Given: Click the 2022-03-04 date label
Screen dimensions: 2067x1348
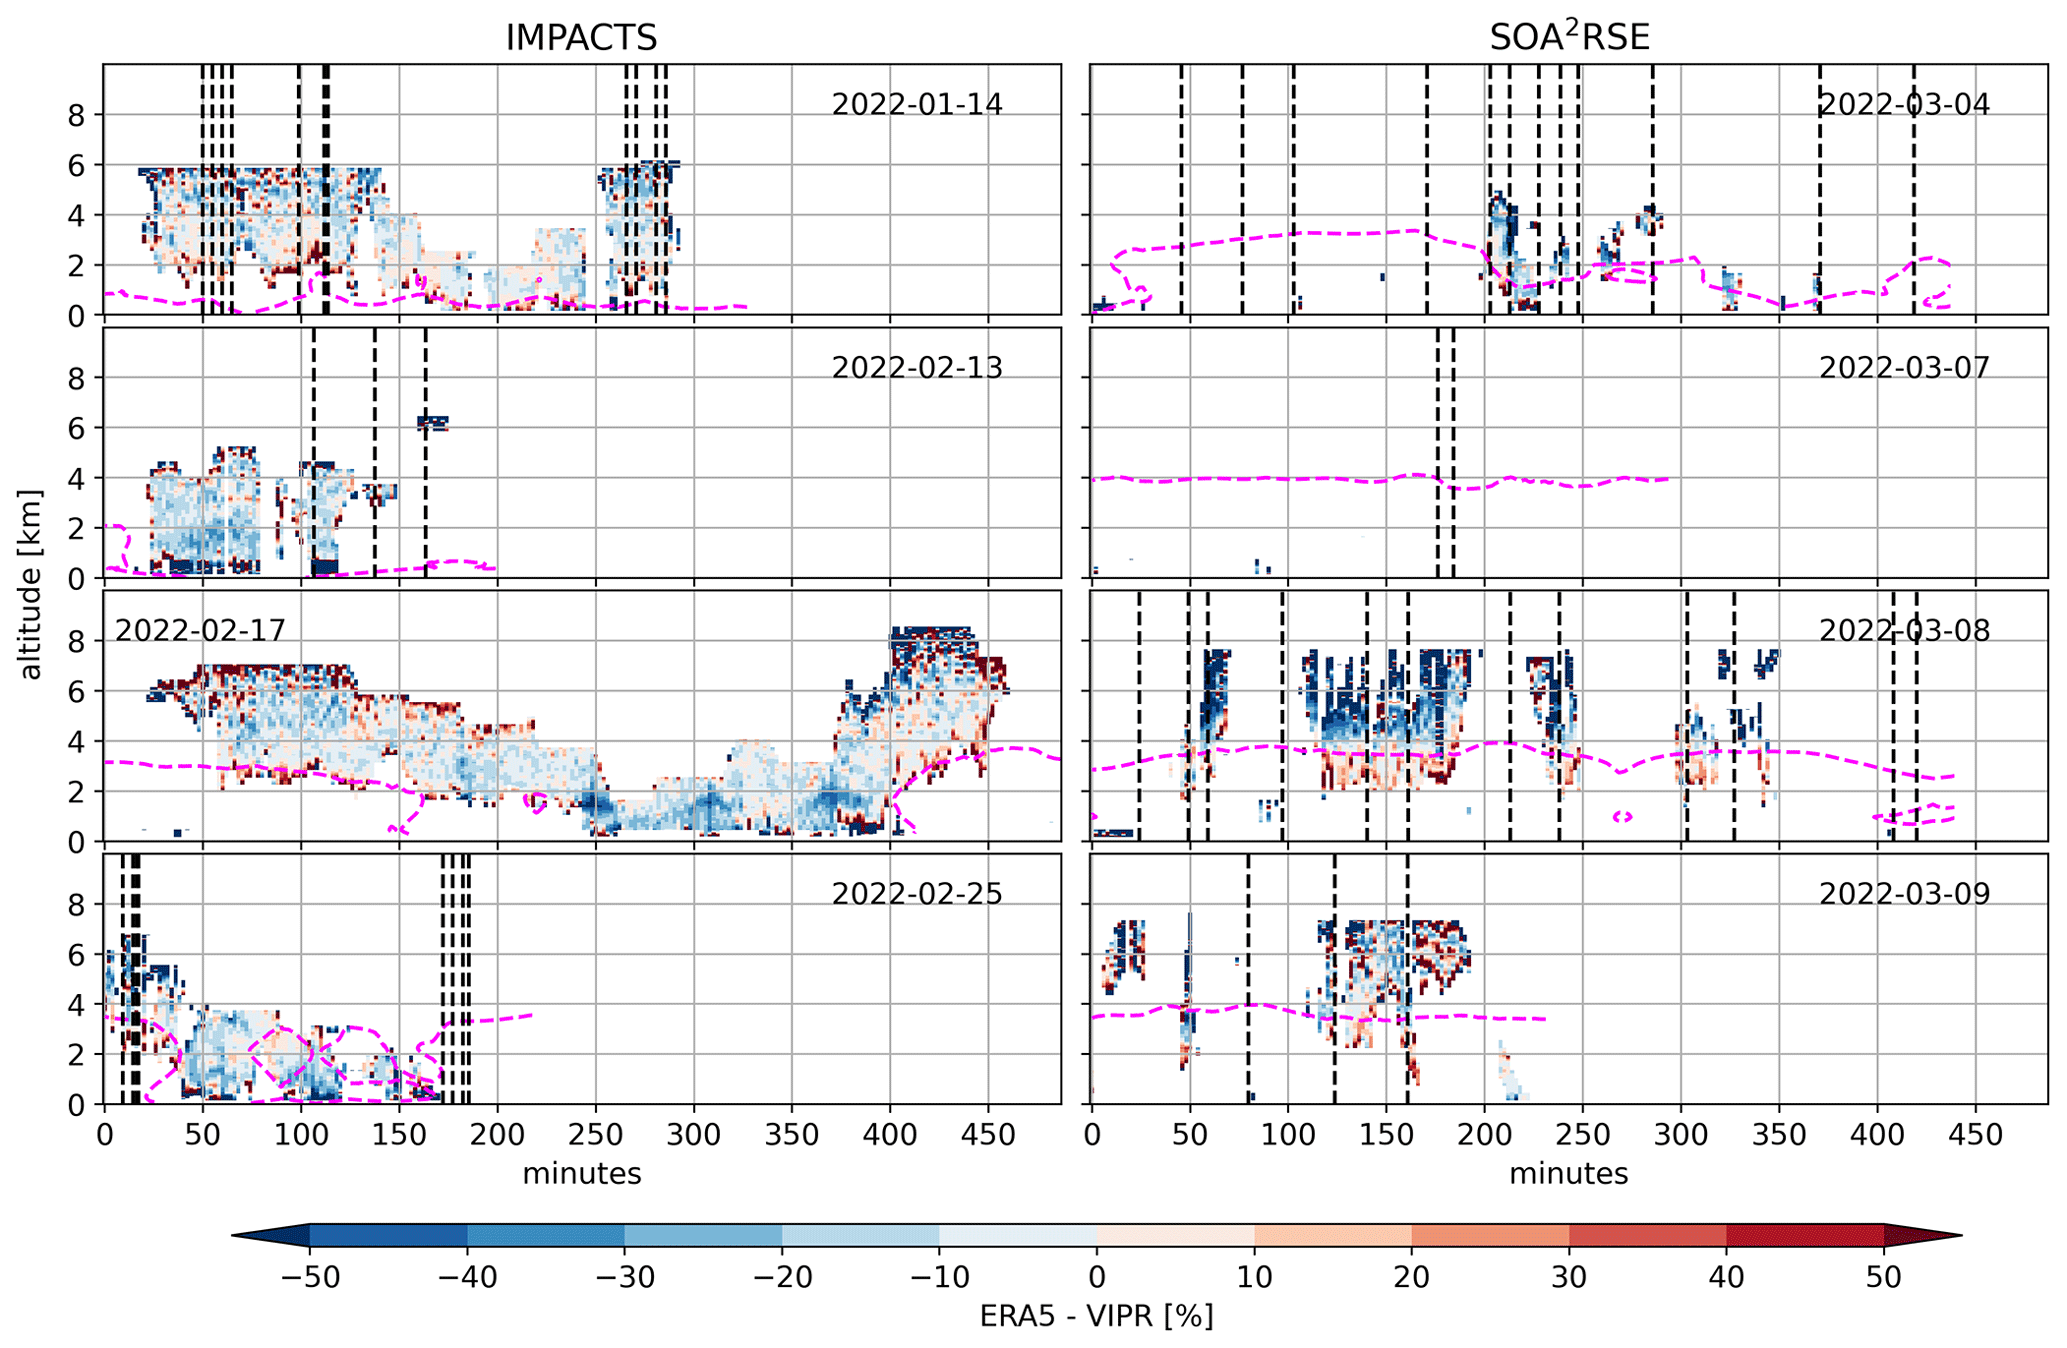Looking at the screenshot, I should coord(1903,105).
